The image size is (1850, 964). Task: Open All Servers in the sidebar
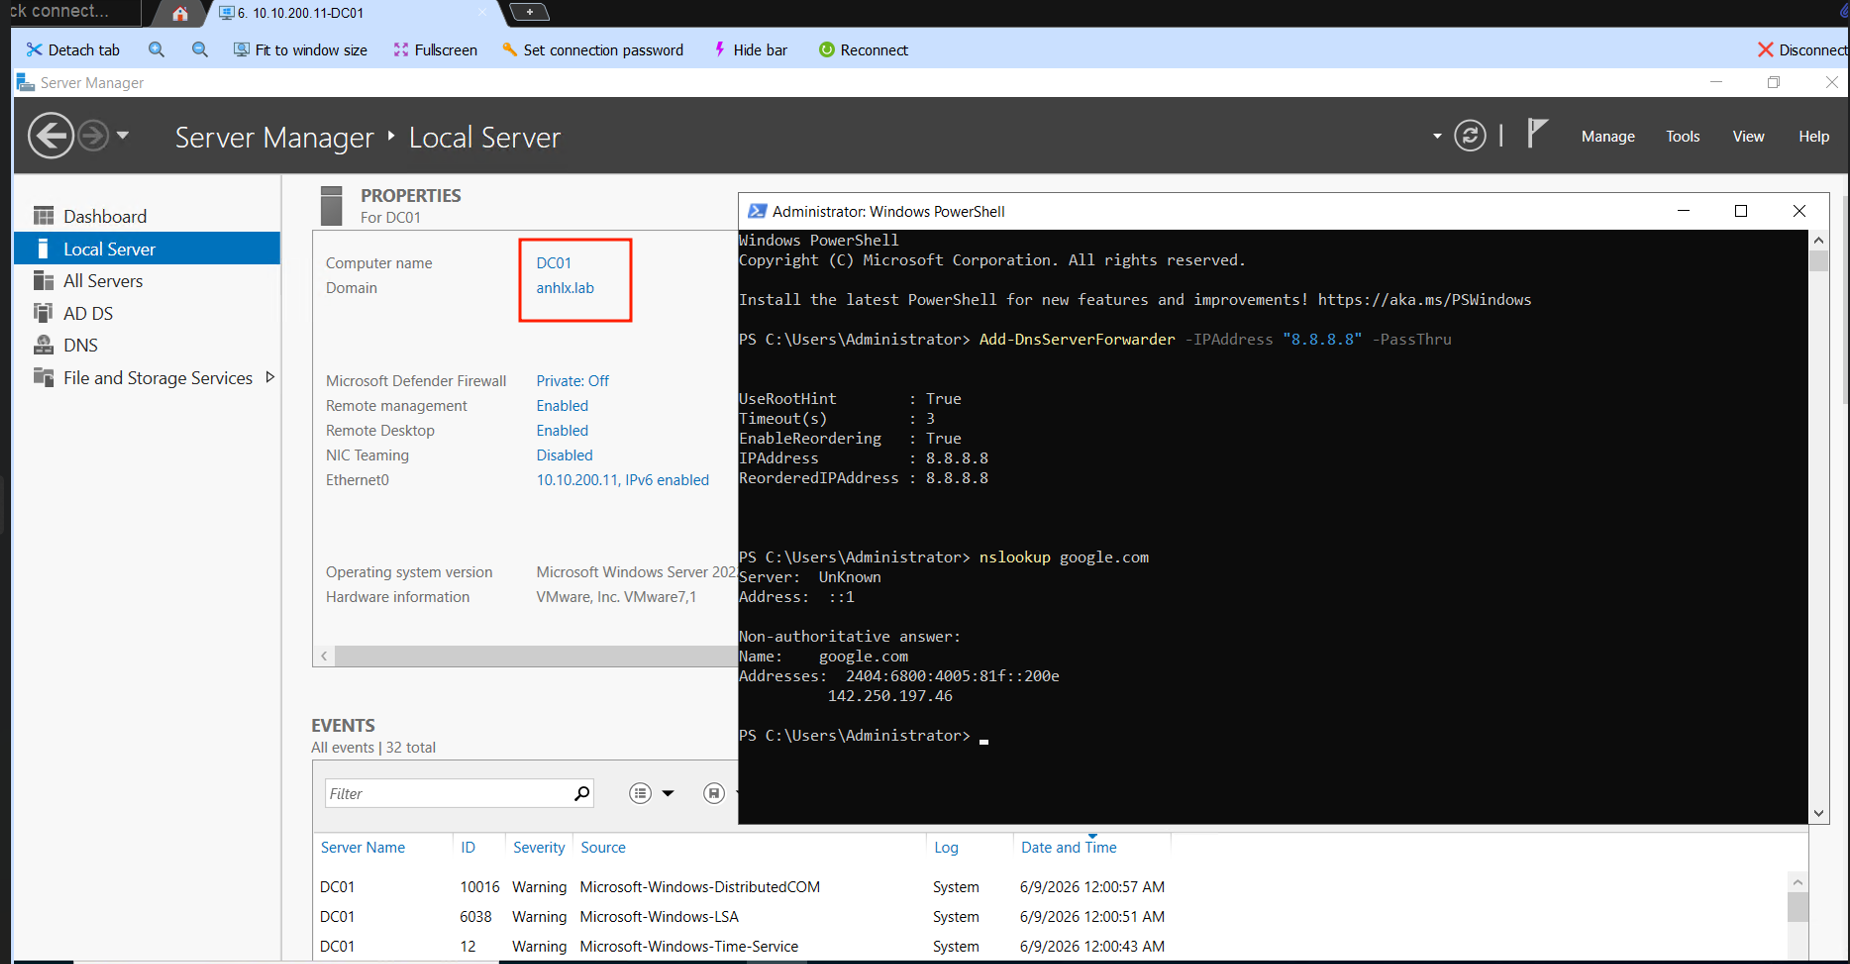147,281
